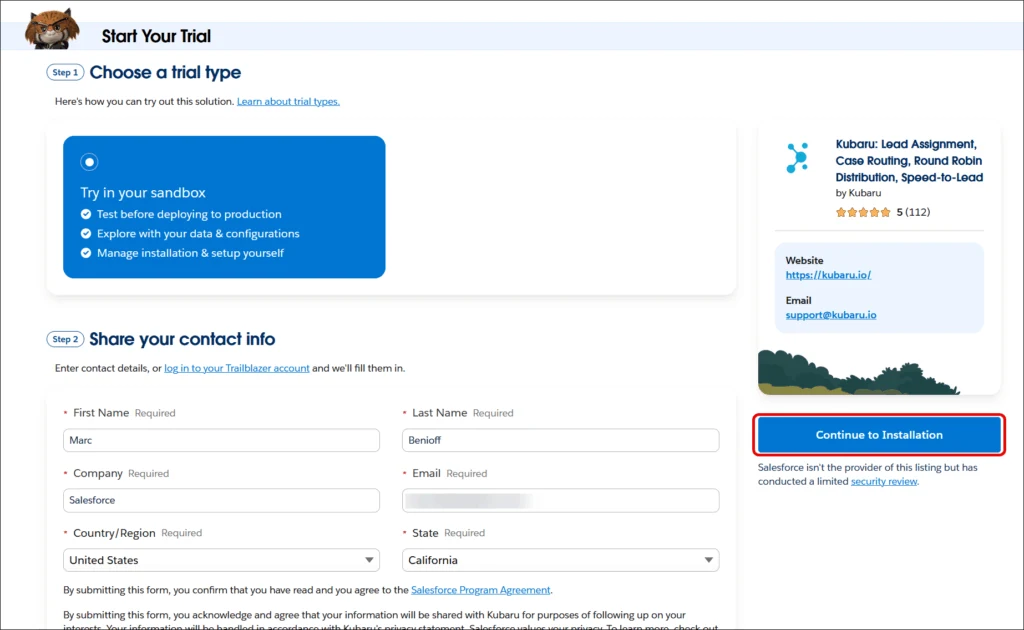Image resolution: width=1024 pixels, height=630 pixels.
Task: Click the Last Name field containing Benioff
Action: tap(560, 440)
